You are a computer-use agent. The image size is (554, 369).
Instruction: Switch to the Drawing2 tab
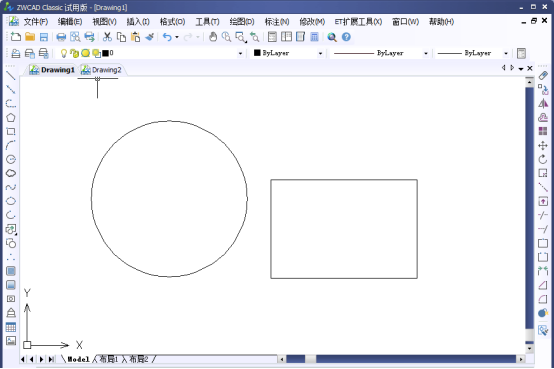[x=102, y=70]
